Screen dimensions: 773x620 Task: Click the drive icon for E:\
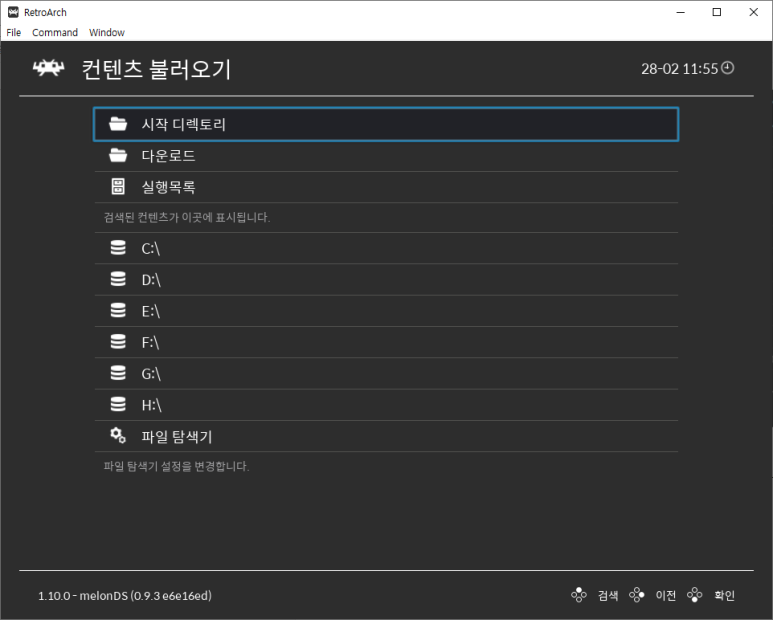[x=118, y=310]
